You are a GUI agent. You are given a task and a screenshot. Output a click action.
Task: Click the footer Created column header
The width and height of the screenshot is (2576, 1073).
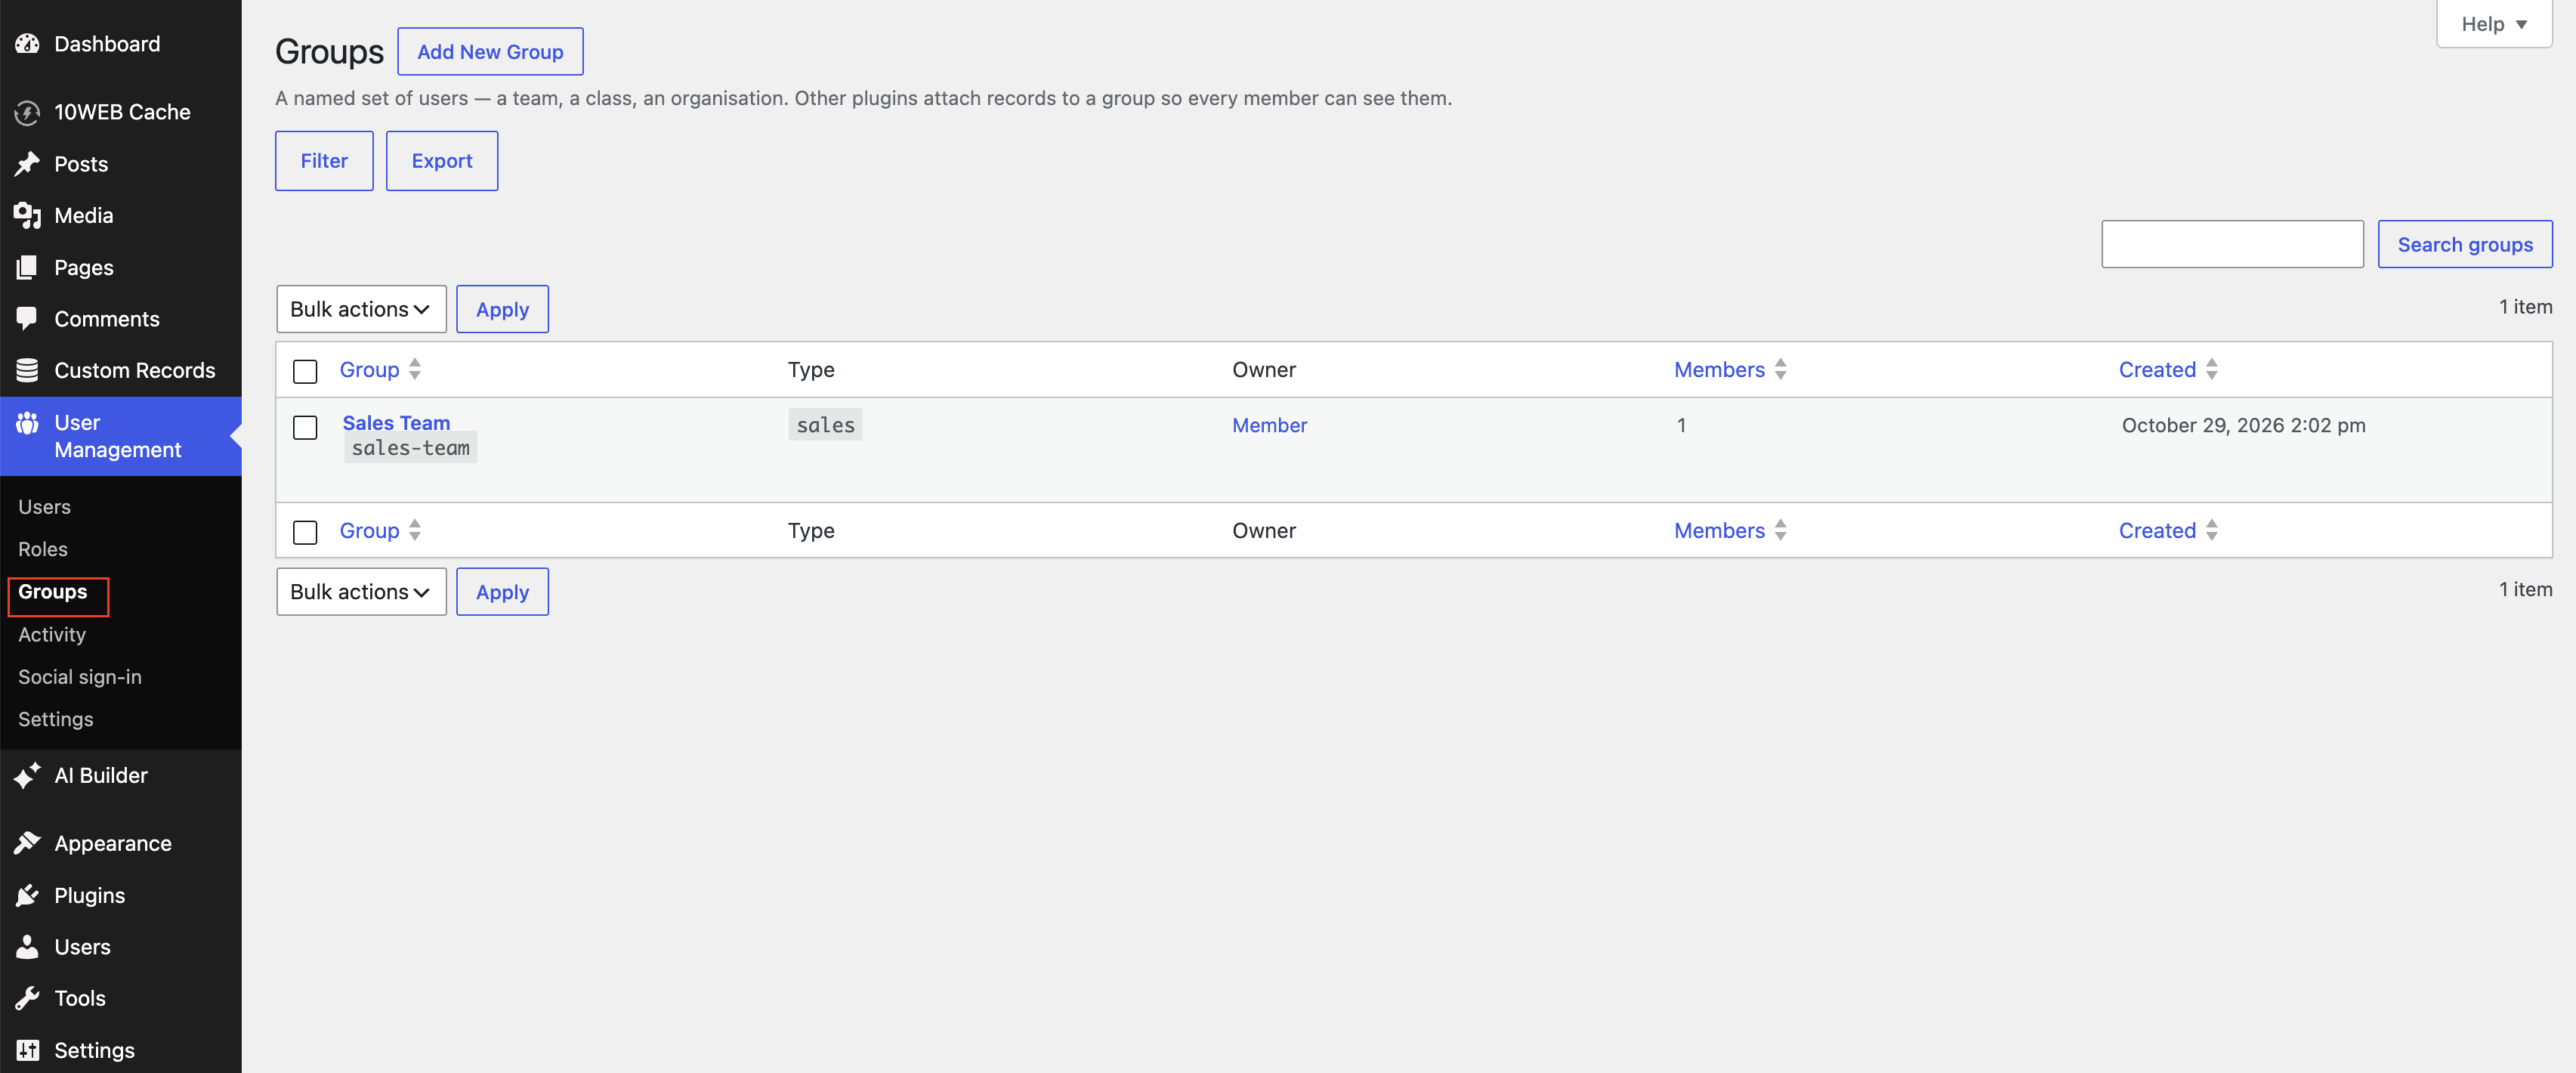(2157, 531)
